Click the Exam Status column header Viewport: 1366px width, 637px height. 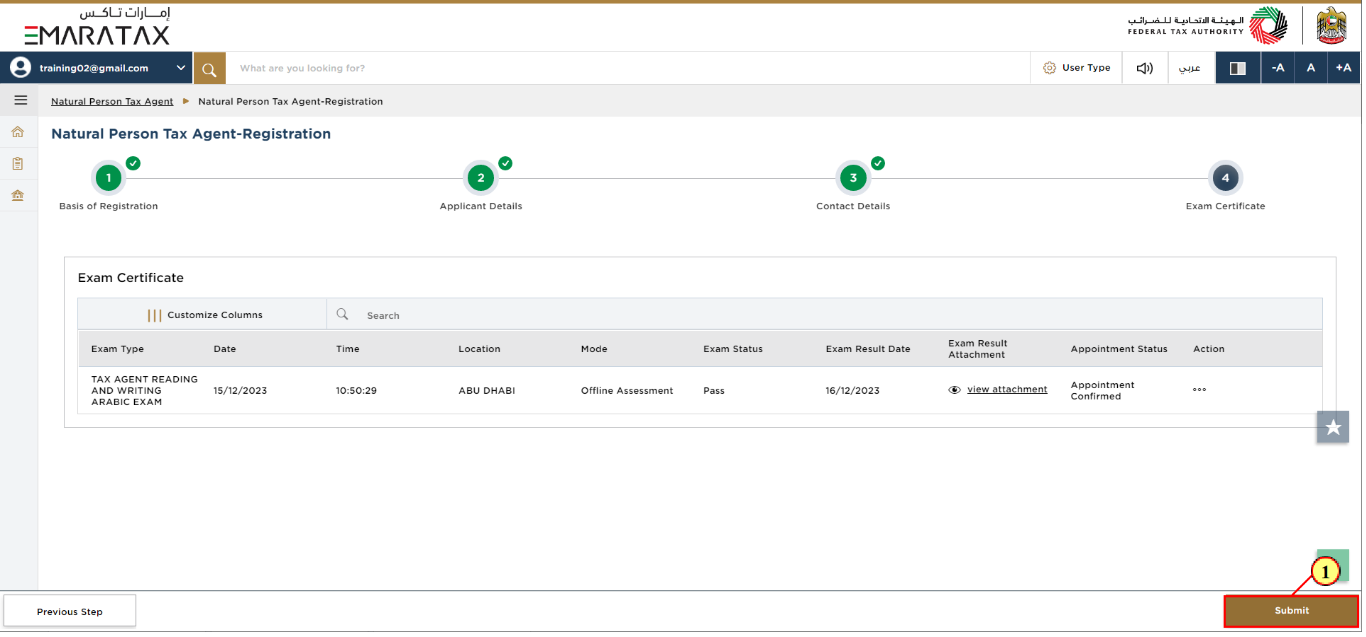(x=733, y=349)
